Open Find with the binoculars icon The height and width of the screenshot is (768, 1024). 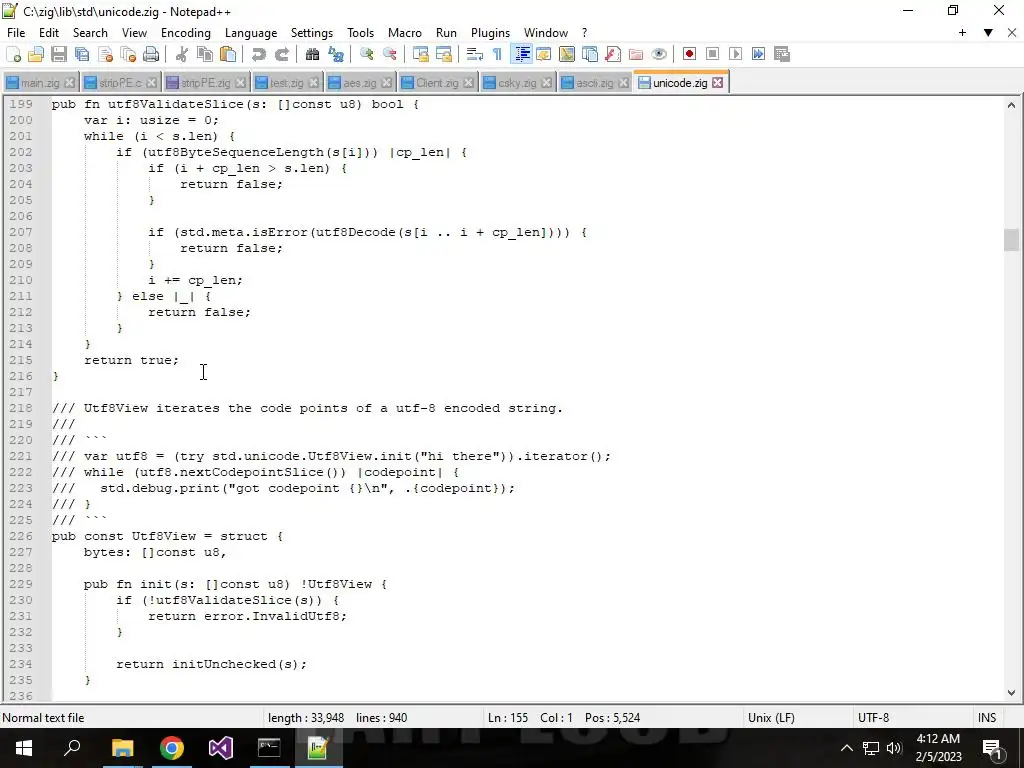(312, 54)
